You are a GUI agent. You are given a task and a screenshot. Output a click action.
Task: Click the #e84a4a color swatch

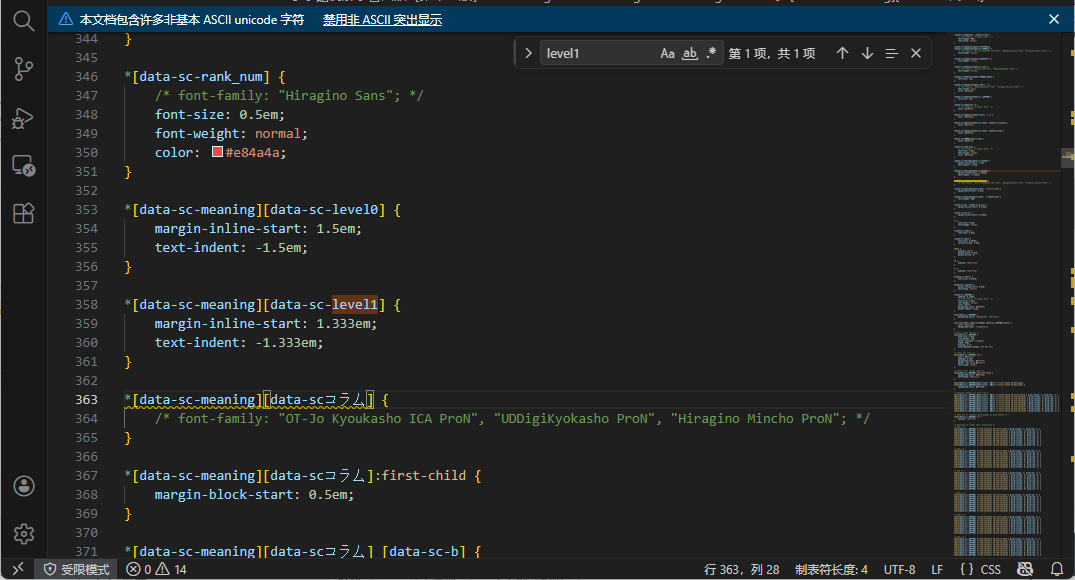(x=217, y=153)
